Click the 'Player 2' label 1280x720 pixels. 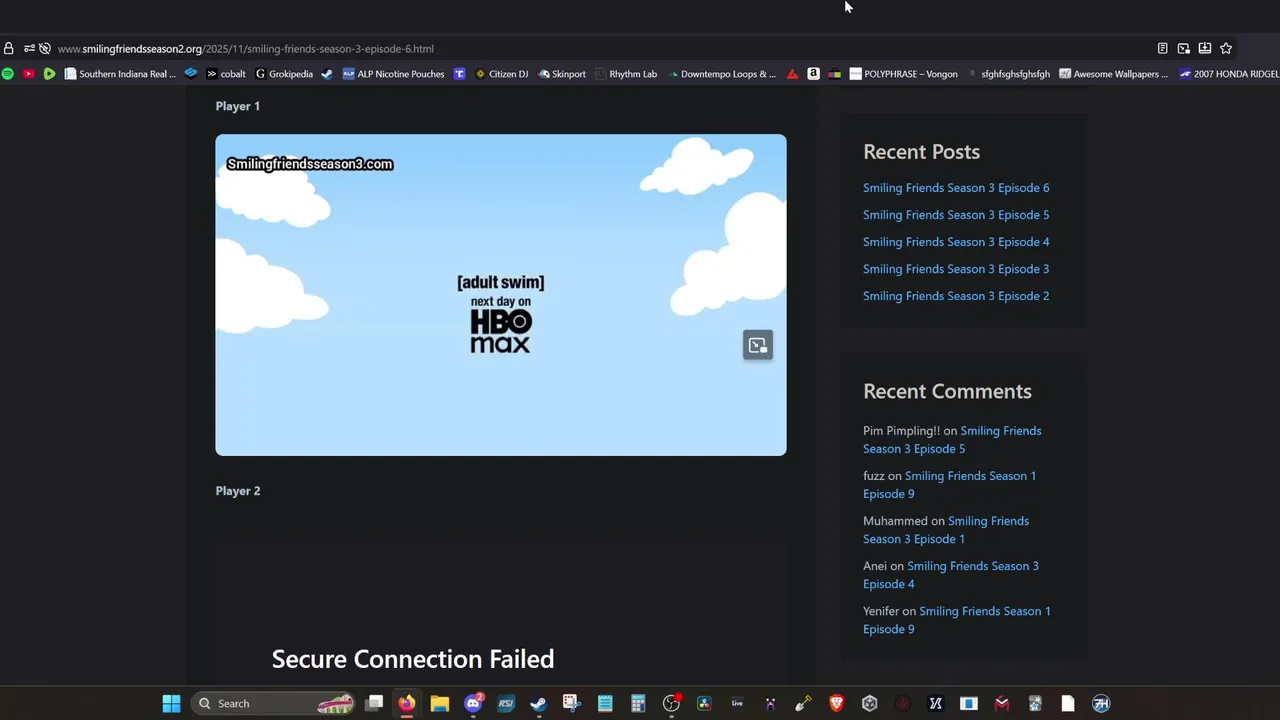coord(238,491)
